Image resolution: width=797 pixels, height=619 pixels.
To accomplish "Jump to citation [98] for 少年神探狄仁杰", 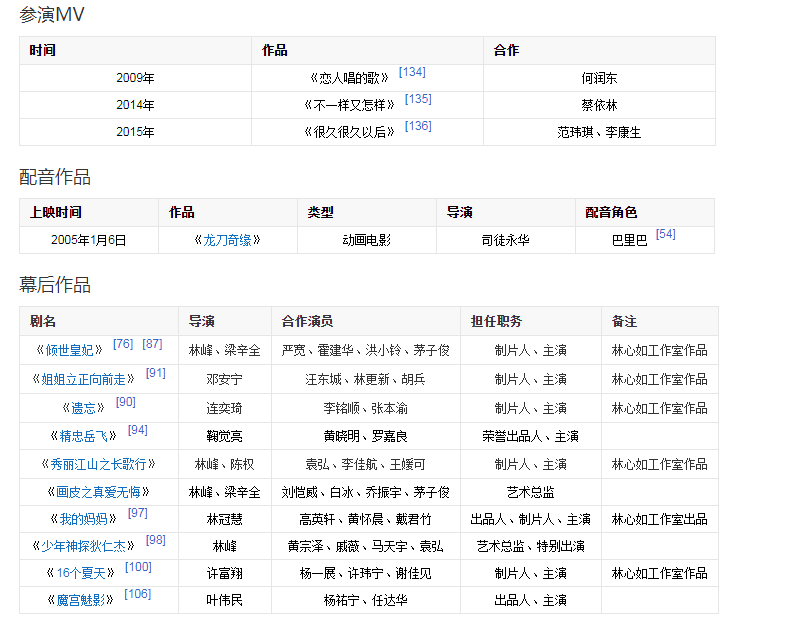I will click(155, 540).
